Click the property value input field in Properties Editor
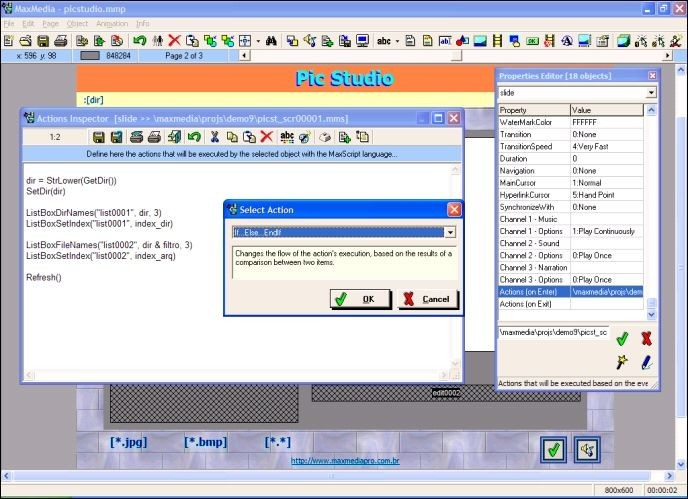688x499 pixels. tap(553, 333)
